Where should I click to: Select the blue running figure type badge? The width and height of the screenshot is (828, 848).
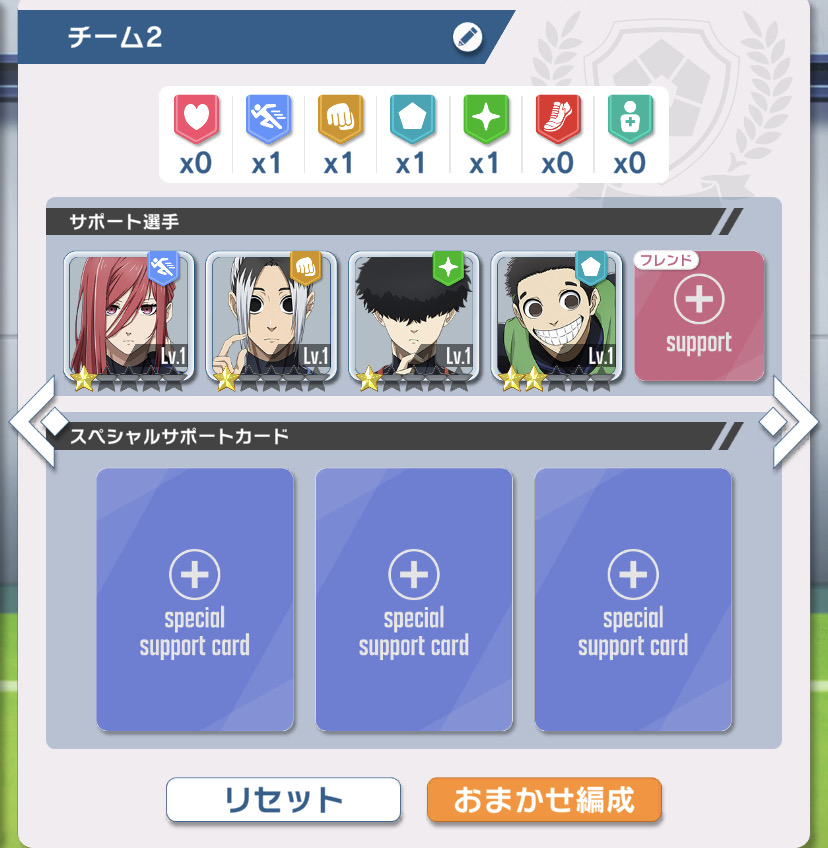click(268, 118)
